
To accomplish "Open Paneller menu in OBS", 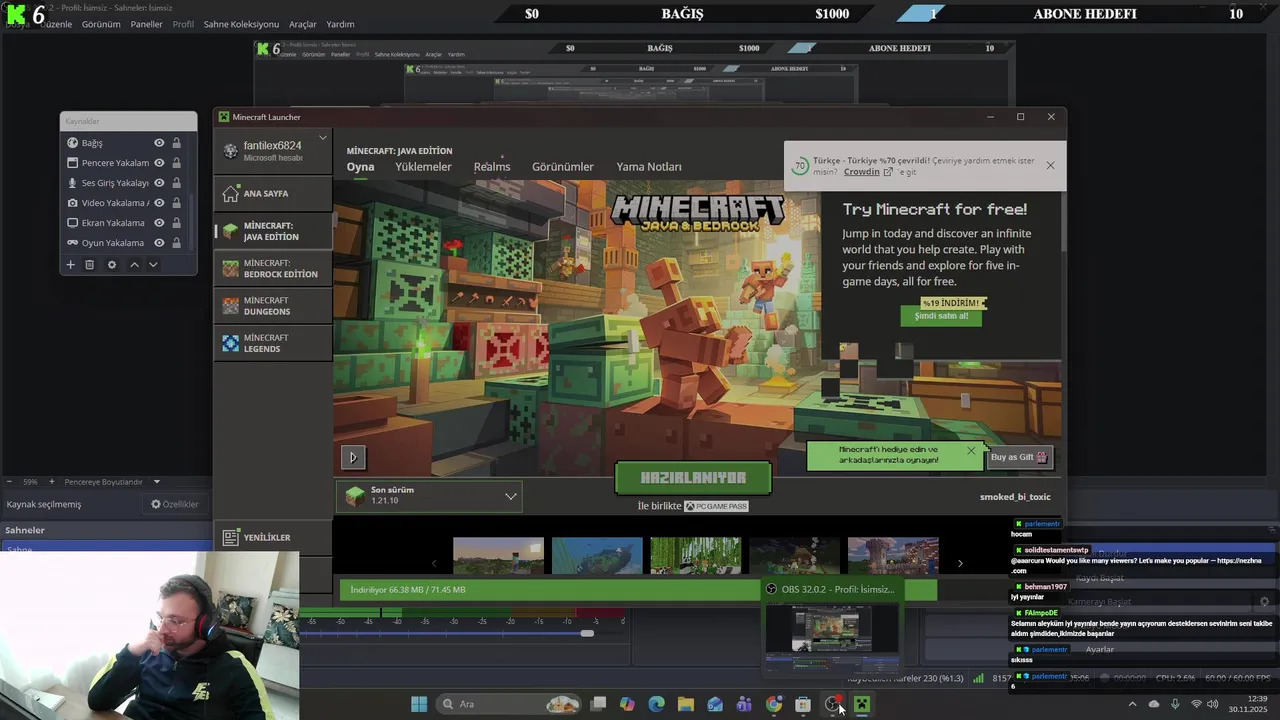I will click(146, 24).
